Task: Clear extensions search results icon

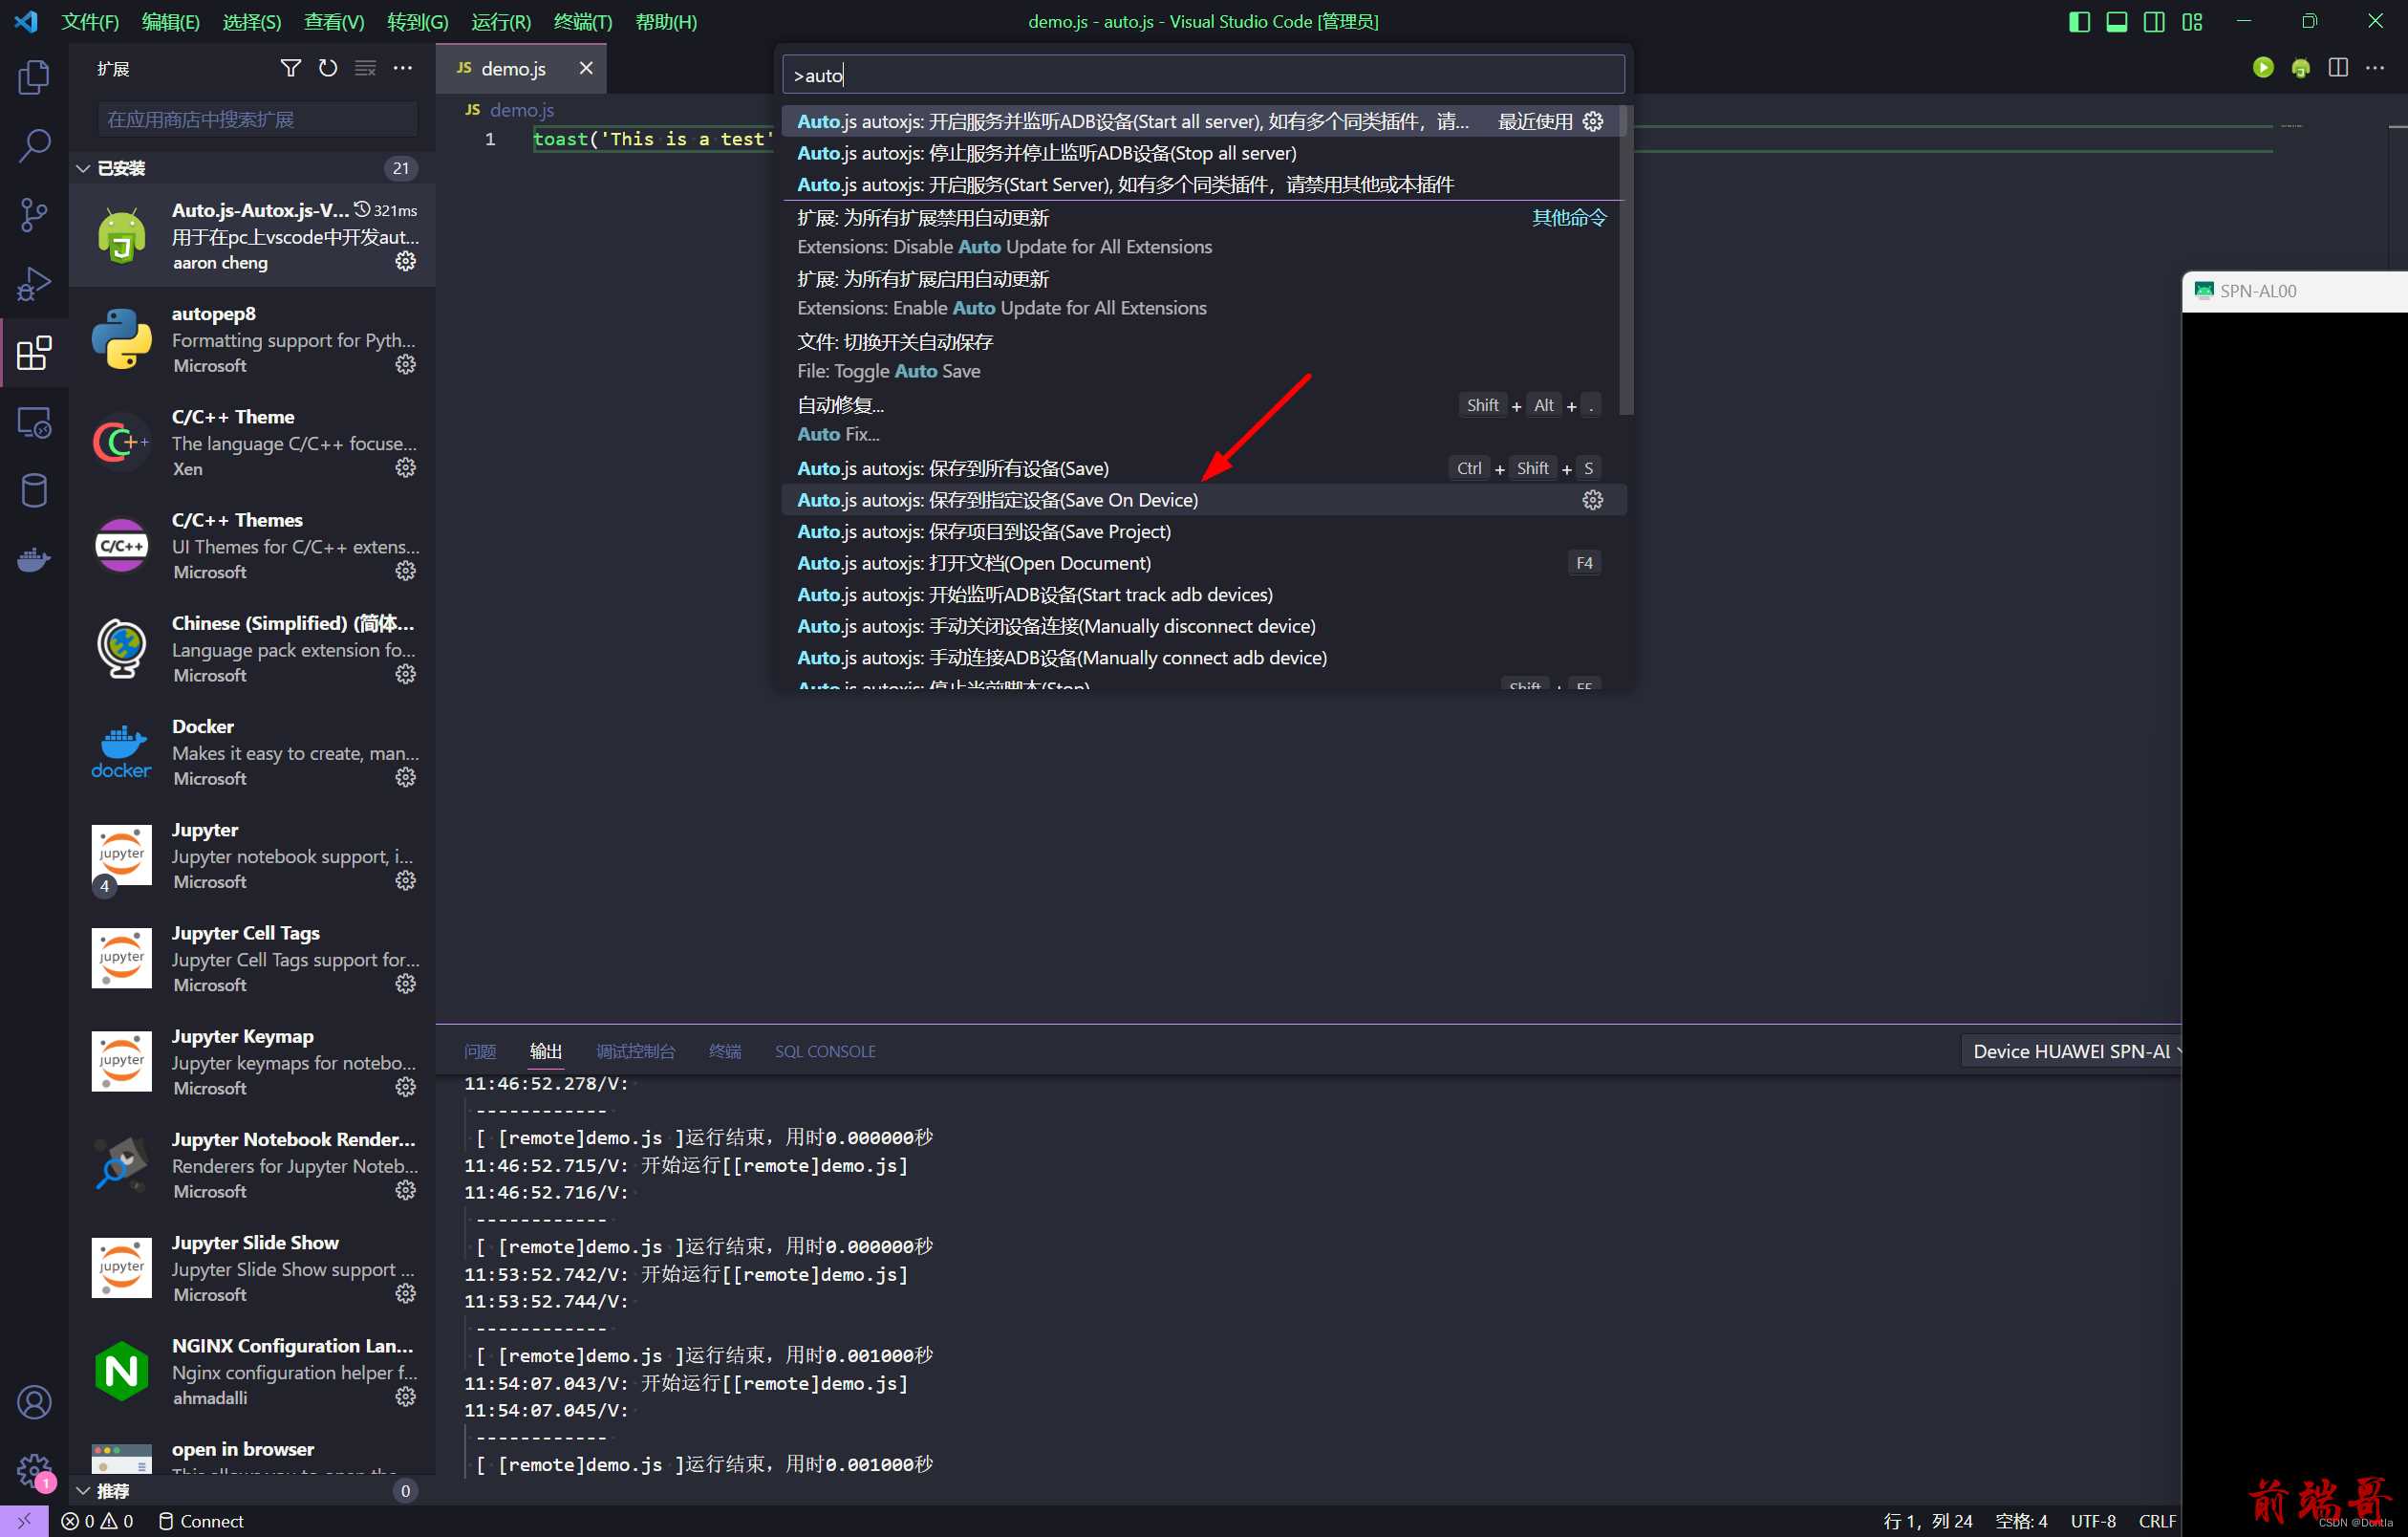Action: click(x=366, y=68)
